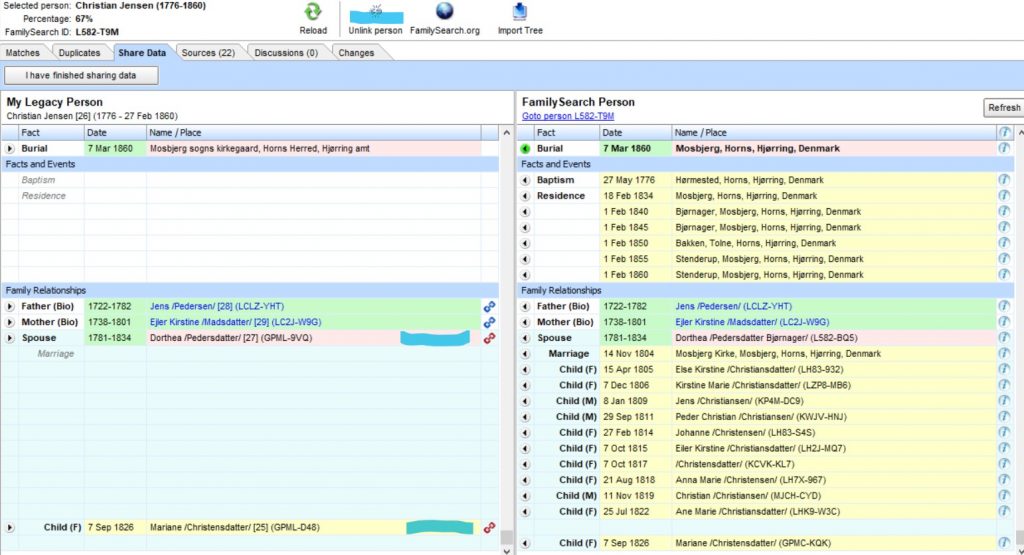Screen dimensions: 1024x555
Task: Click copy arrow on Eiler Kirstine child row
Action: click(525, 449)
